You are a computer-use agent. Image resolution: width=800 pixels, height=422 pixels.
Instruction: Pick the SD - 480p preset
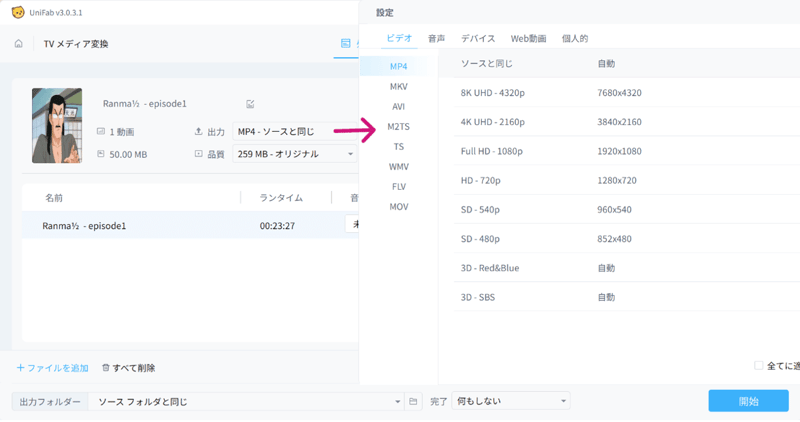click(627, 238)
